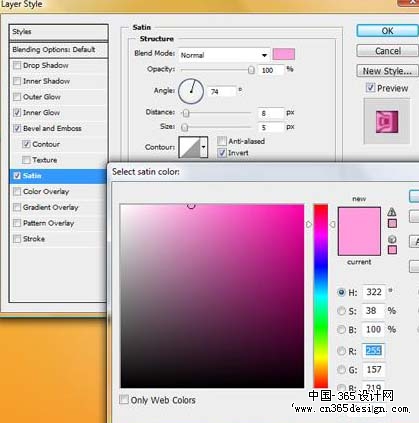Click the rainbow hue slider bar
This screenshot has height=423, width=419.
pyautogui.click(x=321, y=296)
